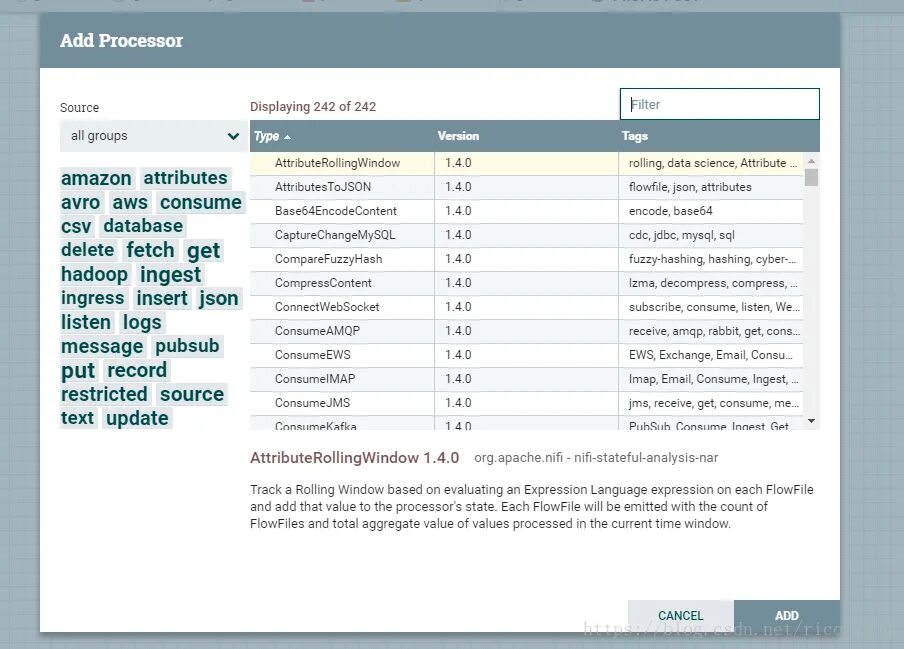Viewport: 904px width, 649px height.
Task: Select the CompressContent processor row
Action: pyautogui.click(x=526, y=283)
